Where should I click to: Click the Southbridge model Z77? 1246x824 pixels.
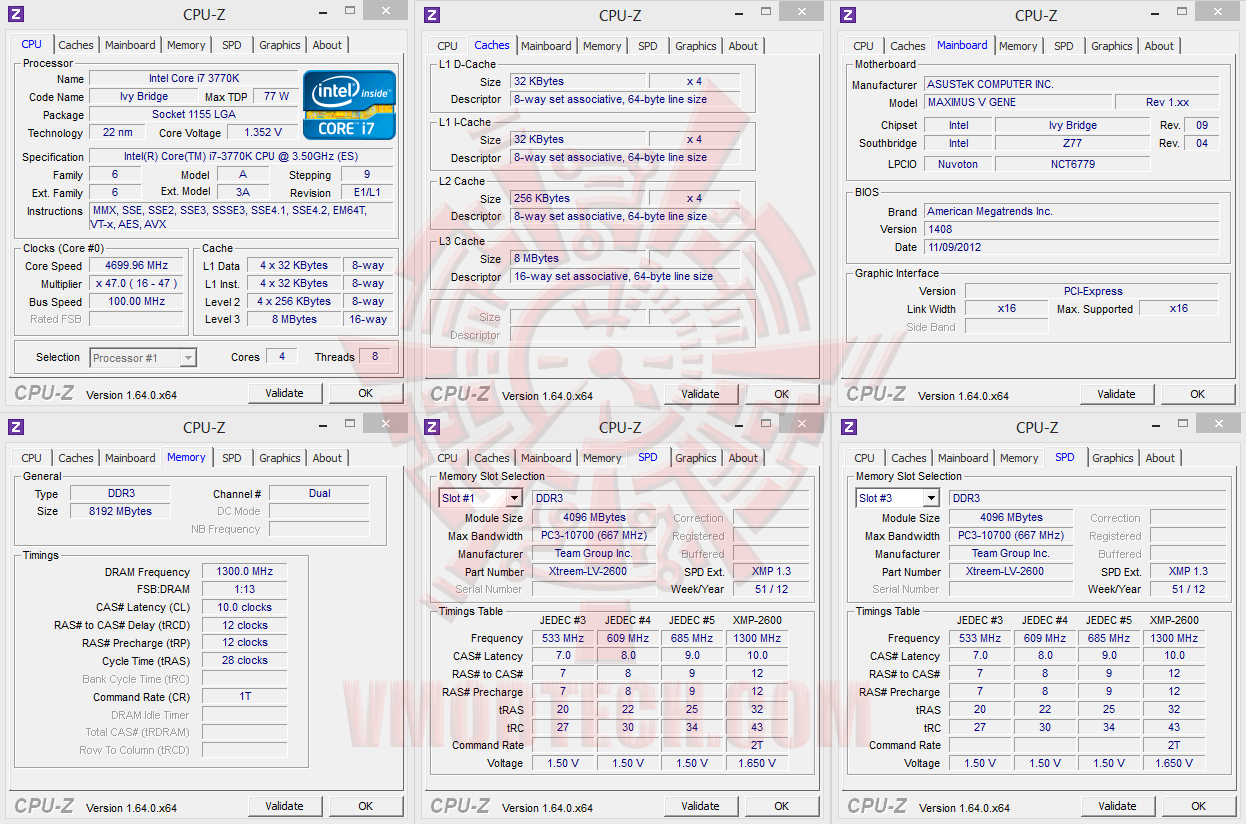tap(1072, 143)
